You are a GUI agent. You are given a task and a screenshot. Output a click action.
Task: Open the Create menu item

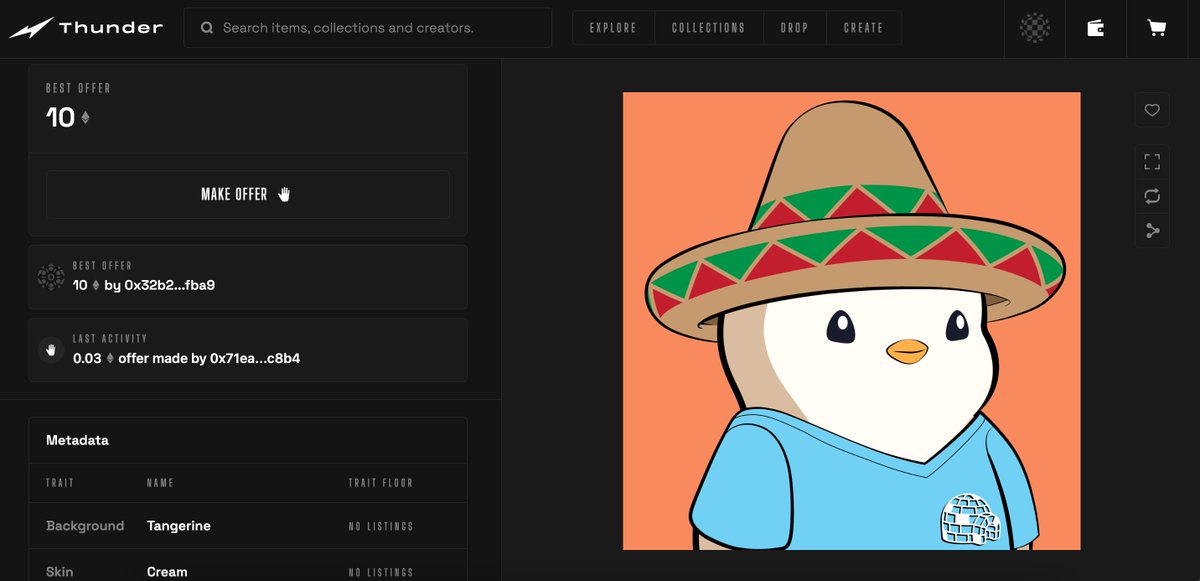(863, 28)
